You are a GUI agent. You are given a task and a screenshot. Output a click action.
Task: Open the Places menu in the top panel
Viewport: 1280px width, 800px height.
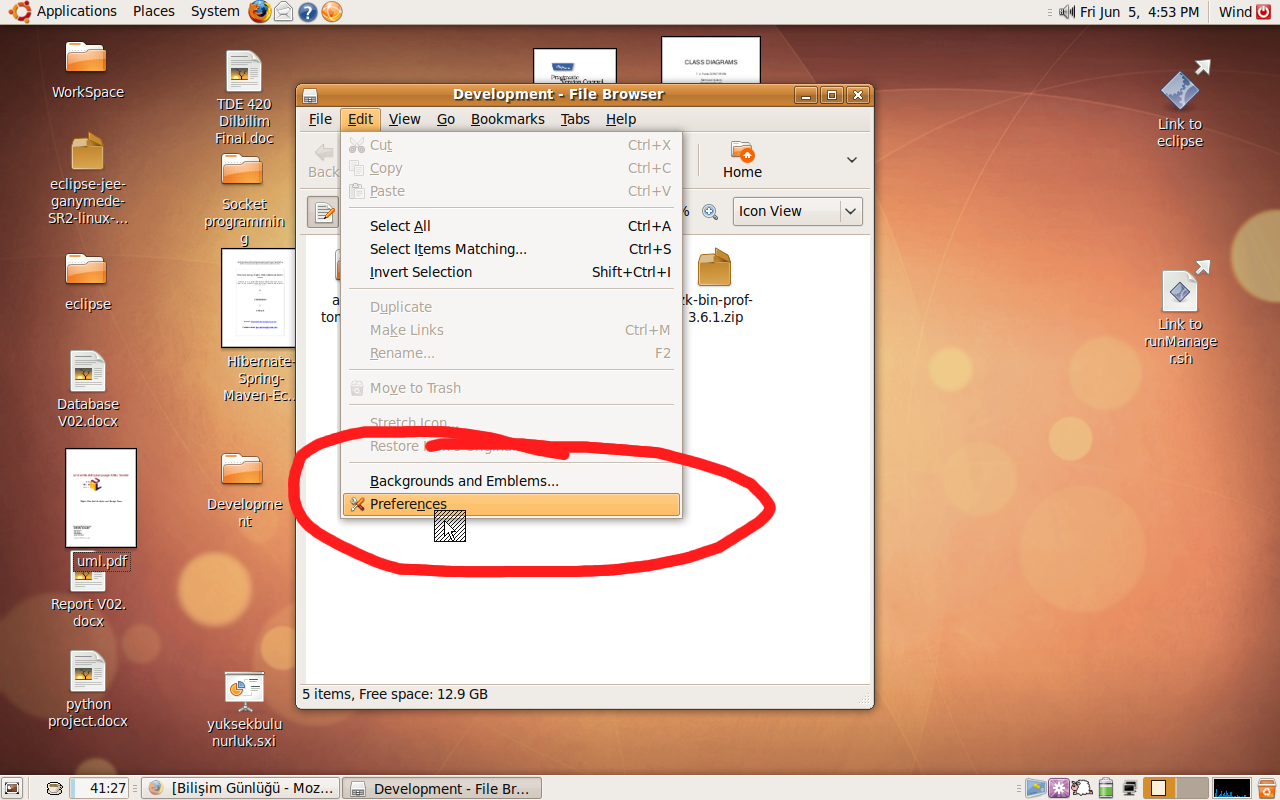154,11
